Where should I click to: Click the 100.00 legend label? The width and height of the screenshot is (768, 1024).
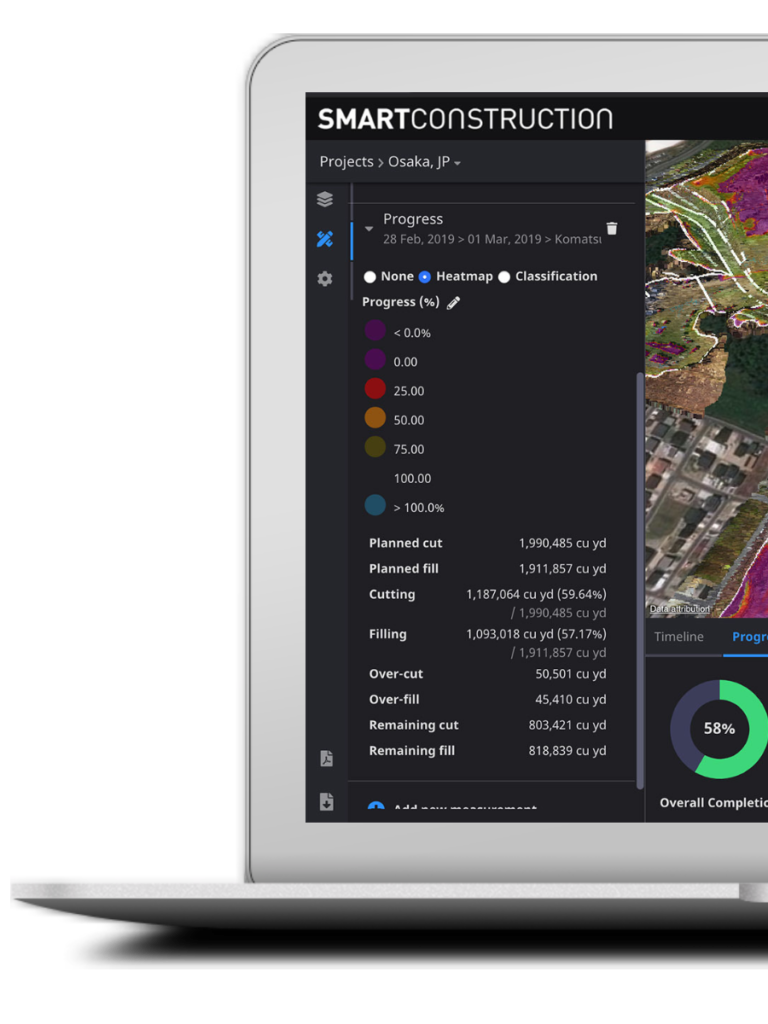click(412, 479)
